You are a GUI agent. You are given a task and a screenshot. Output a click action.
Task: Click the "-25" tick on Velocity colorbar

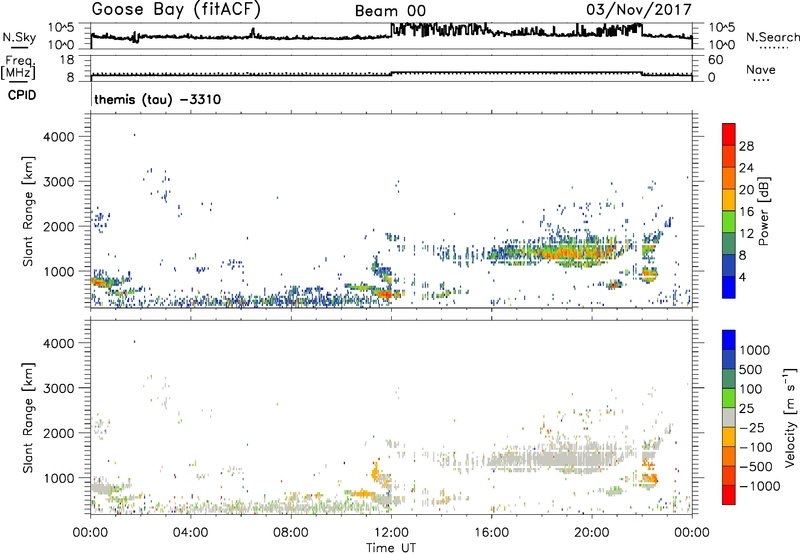coord(752,427)
